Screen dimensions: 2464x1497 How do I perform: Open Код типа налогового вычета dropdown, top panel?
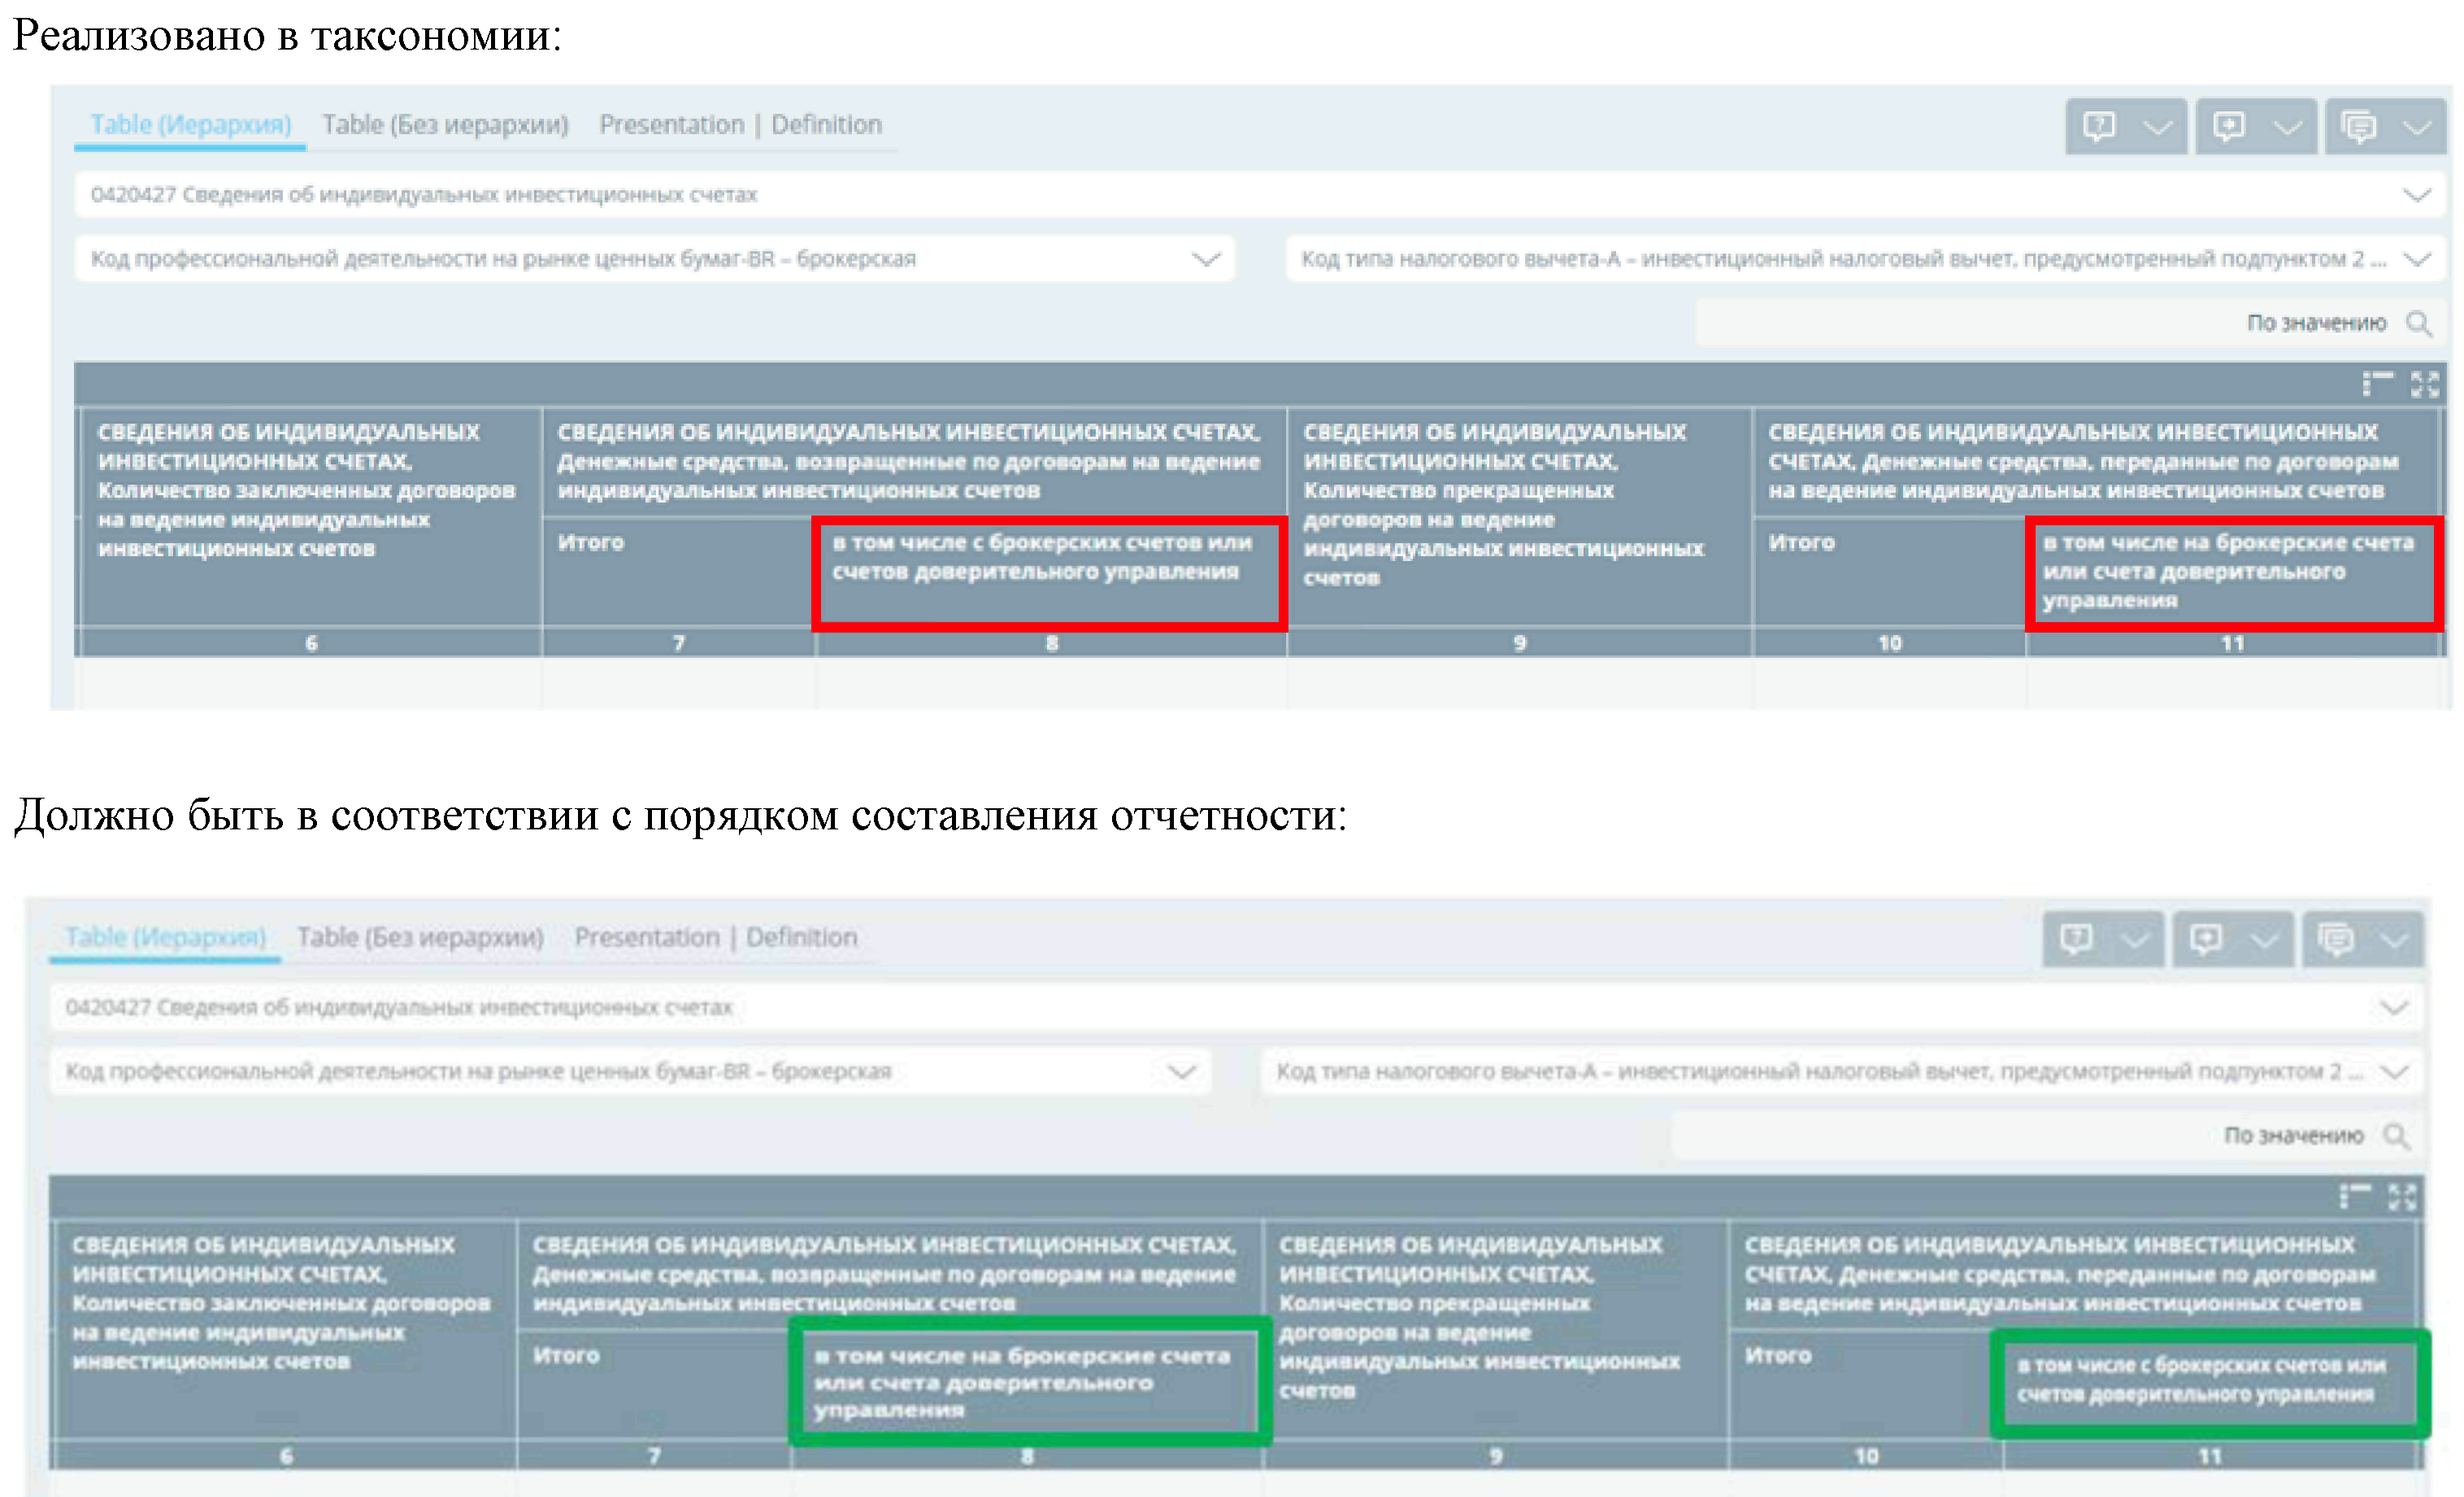(x=1865, y=259)
